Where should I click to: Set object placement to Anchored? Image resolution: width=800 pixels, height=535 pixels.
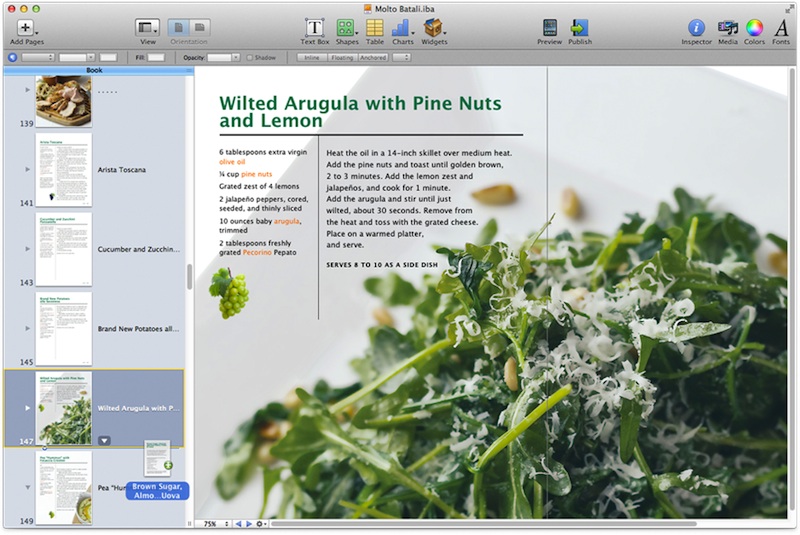(373, 58)
